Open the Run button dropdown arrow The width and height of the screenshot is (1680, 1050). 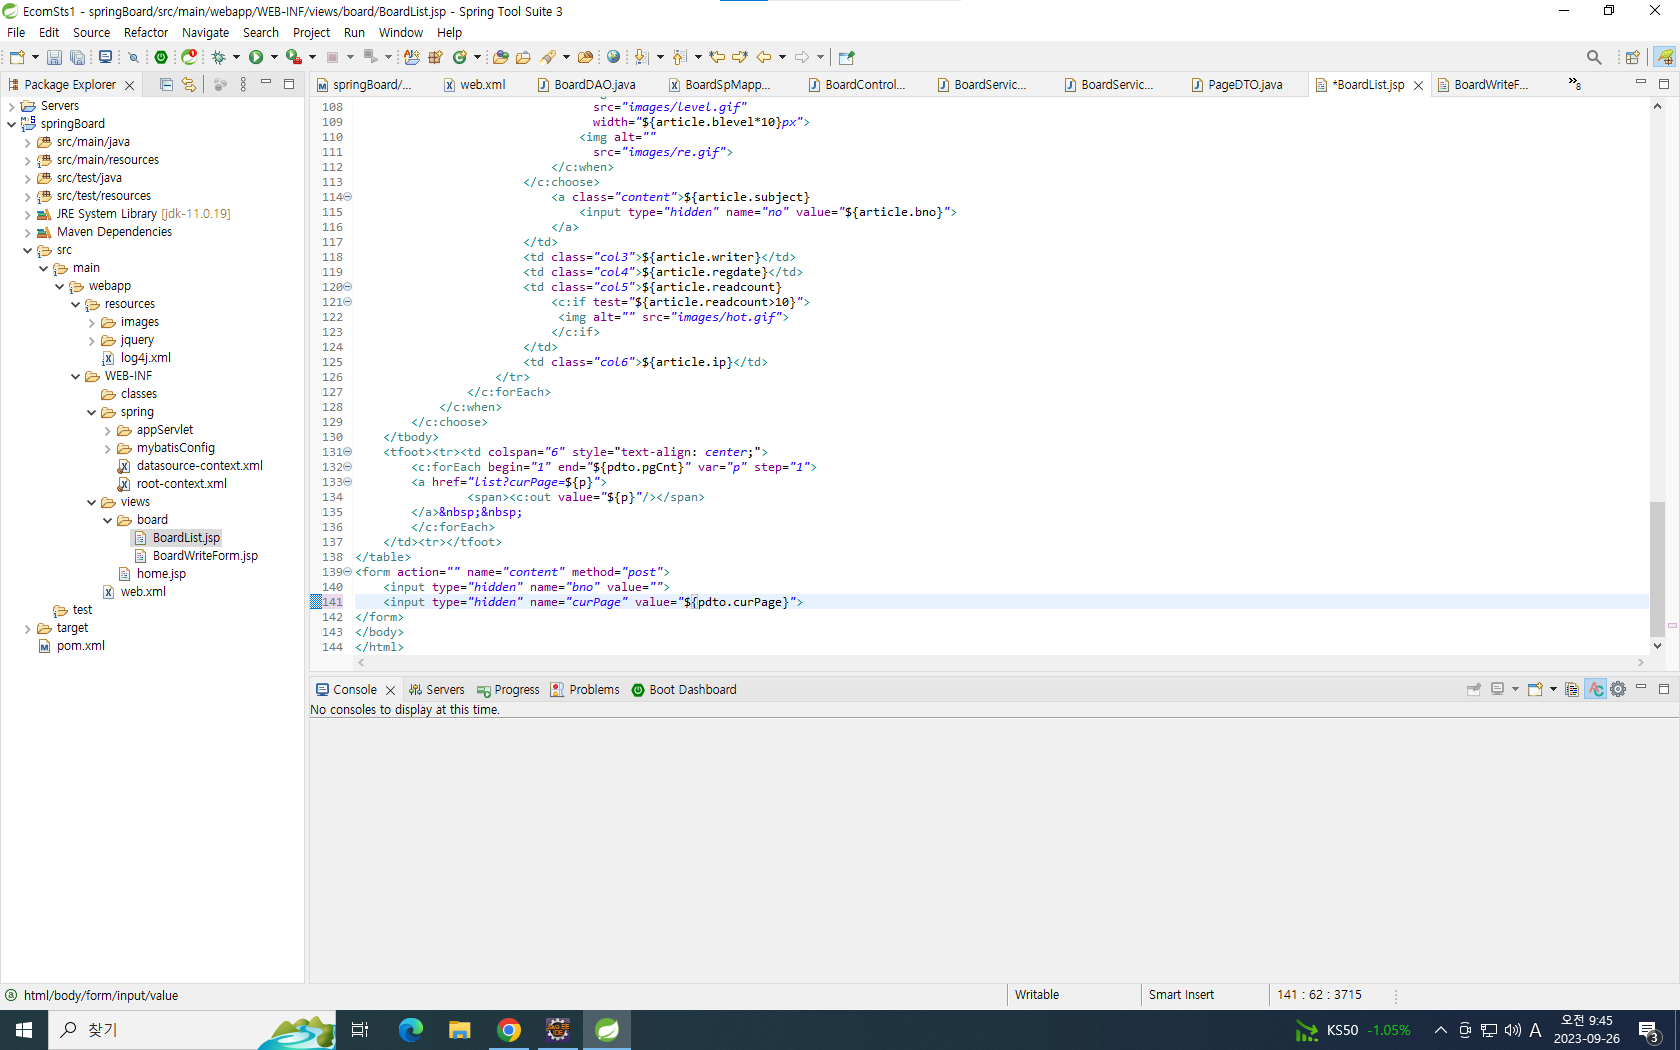coord(274,57)
